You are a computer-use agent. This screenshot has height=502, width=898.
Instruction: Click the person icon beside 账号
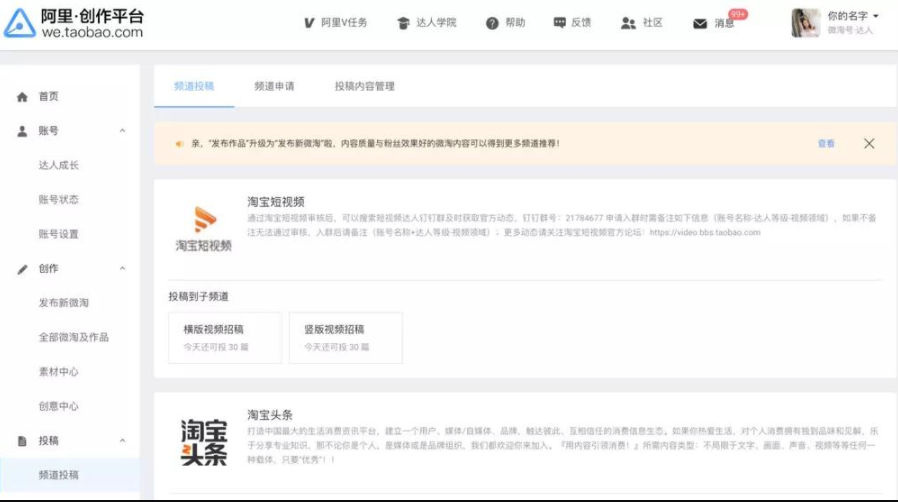coord(22,131)
